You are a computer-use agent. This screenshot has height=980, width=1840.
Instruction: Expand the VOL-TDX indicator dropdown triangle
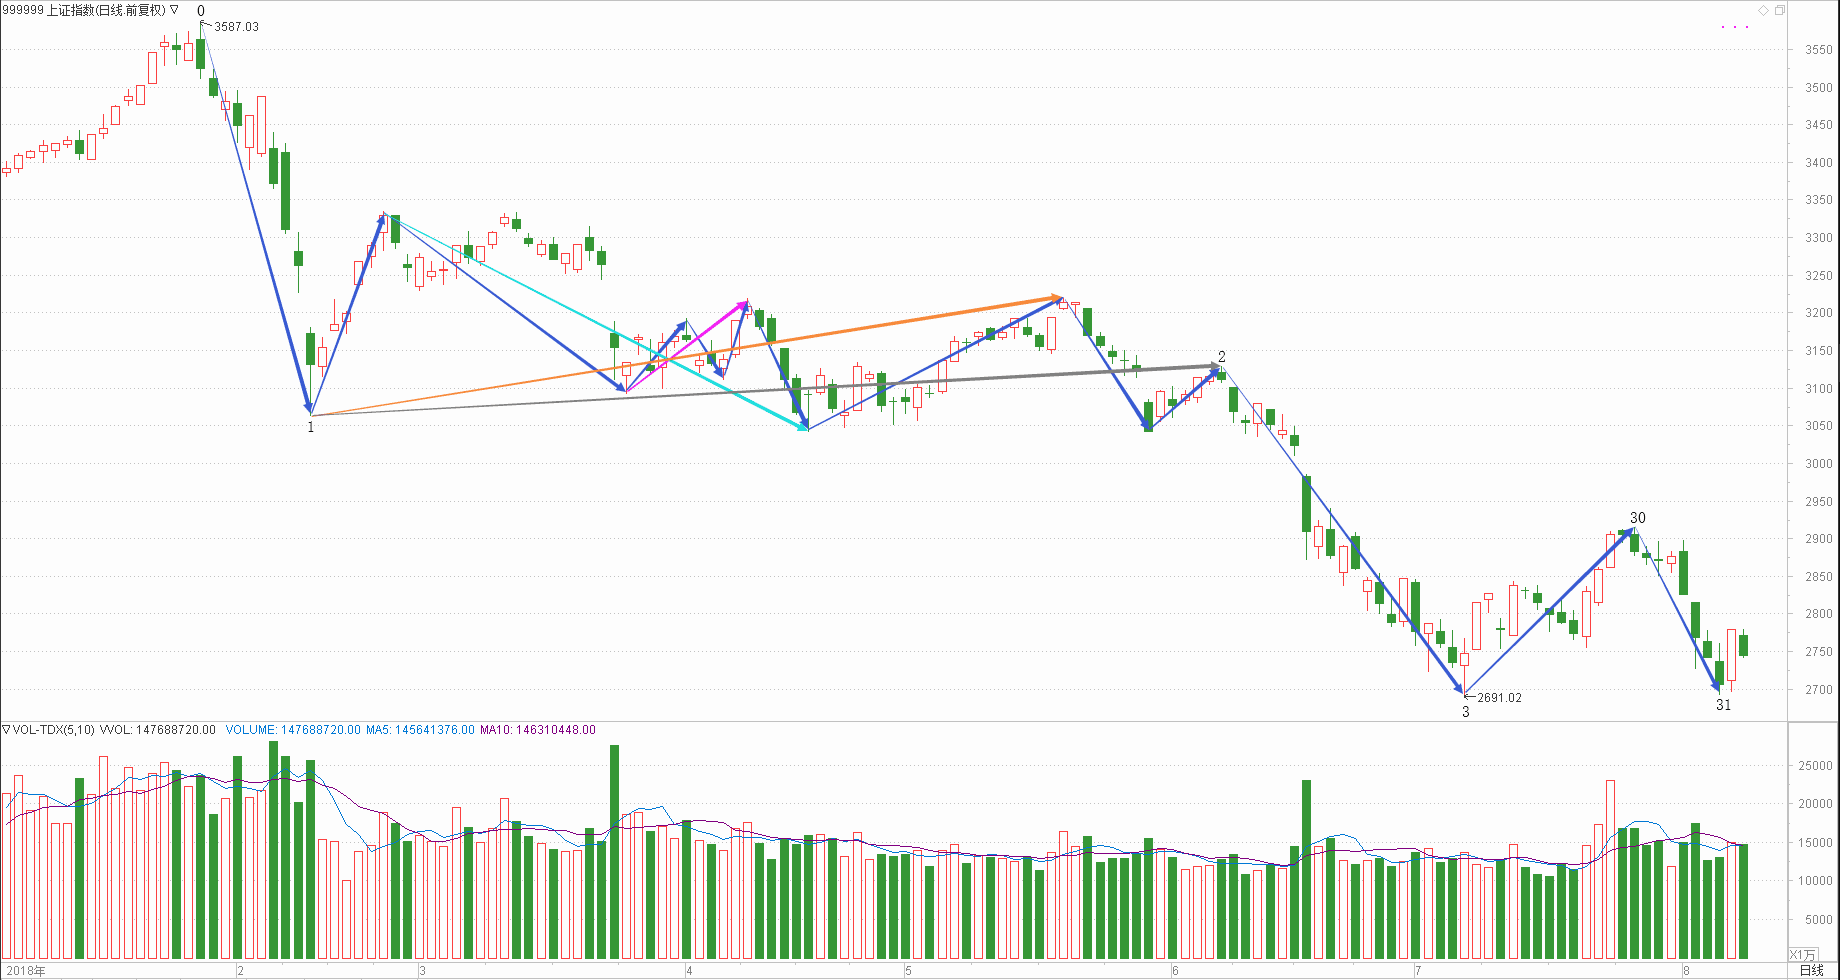click(x=6, y=730)
